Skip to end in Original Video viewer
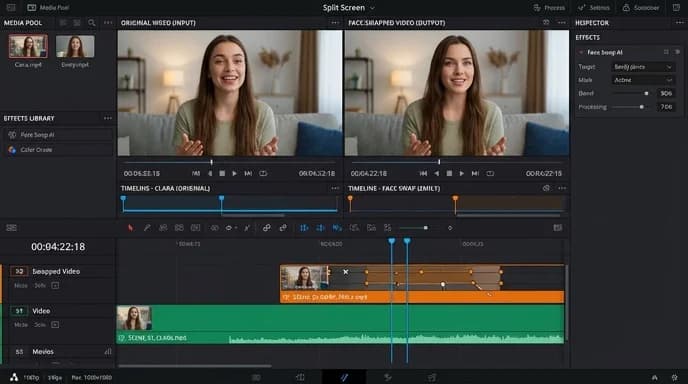688x384 pixels. [248, 173]
